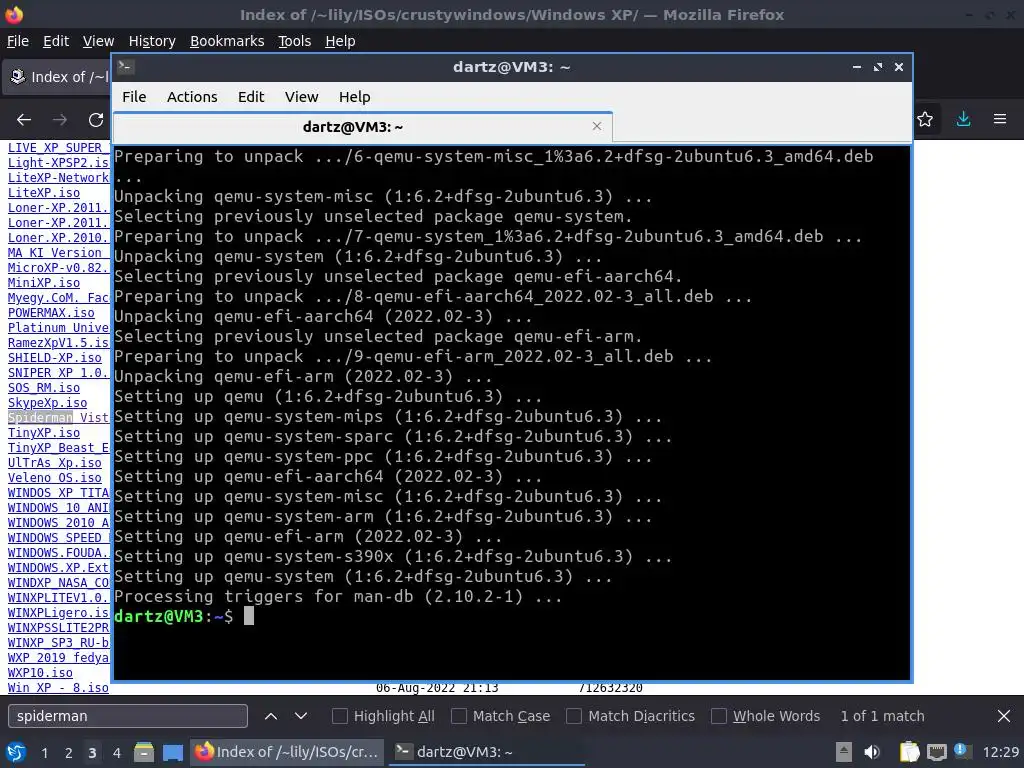Open Firefox downloads panel

pos(963,119)
